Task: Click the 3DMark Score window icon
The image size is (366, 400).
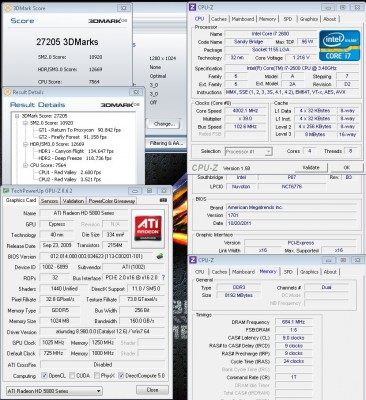Action: tap(7, 8)
